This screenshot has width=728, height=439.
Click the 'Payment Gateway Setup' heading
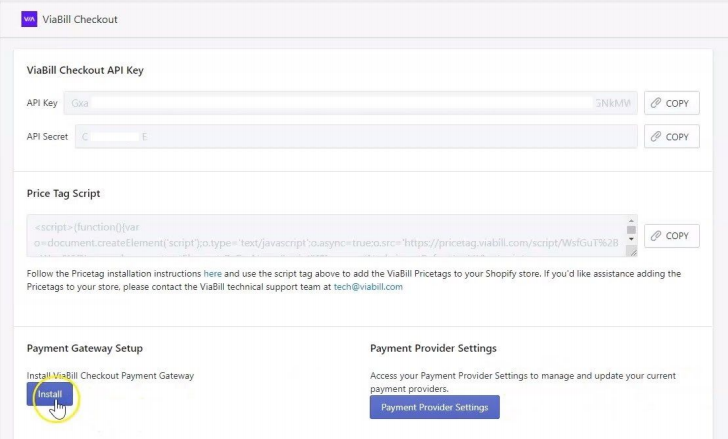pyautogui.click(x=84, y=349)
